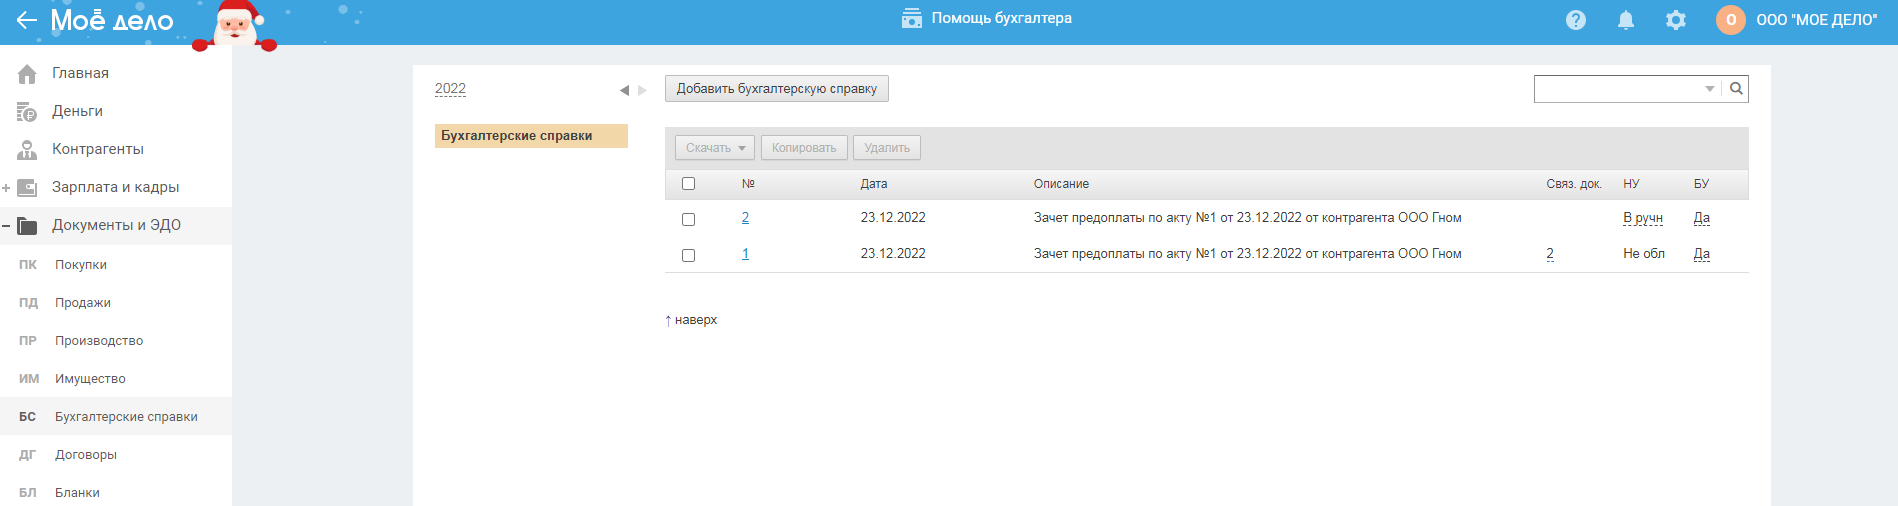The image size is (1898, 506).
Task: Toggle the select-all checkbox in table header
Action: [688, 184]
